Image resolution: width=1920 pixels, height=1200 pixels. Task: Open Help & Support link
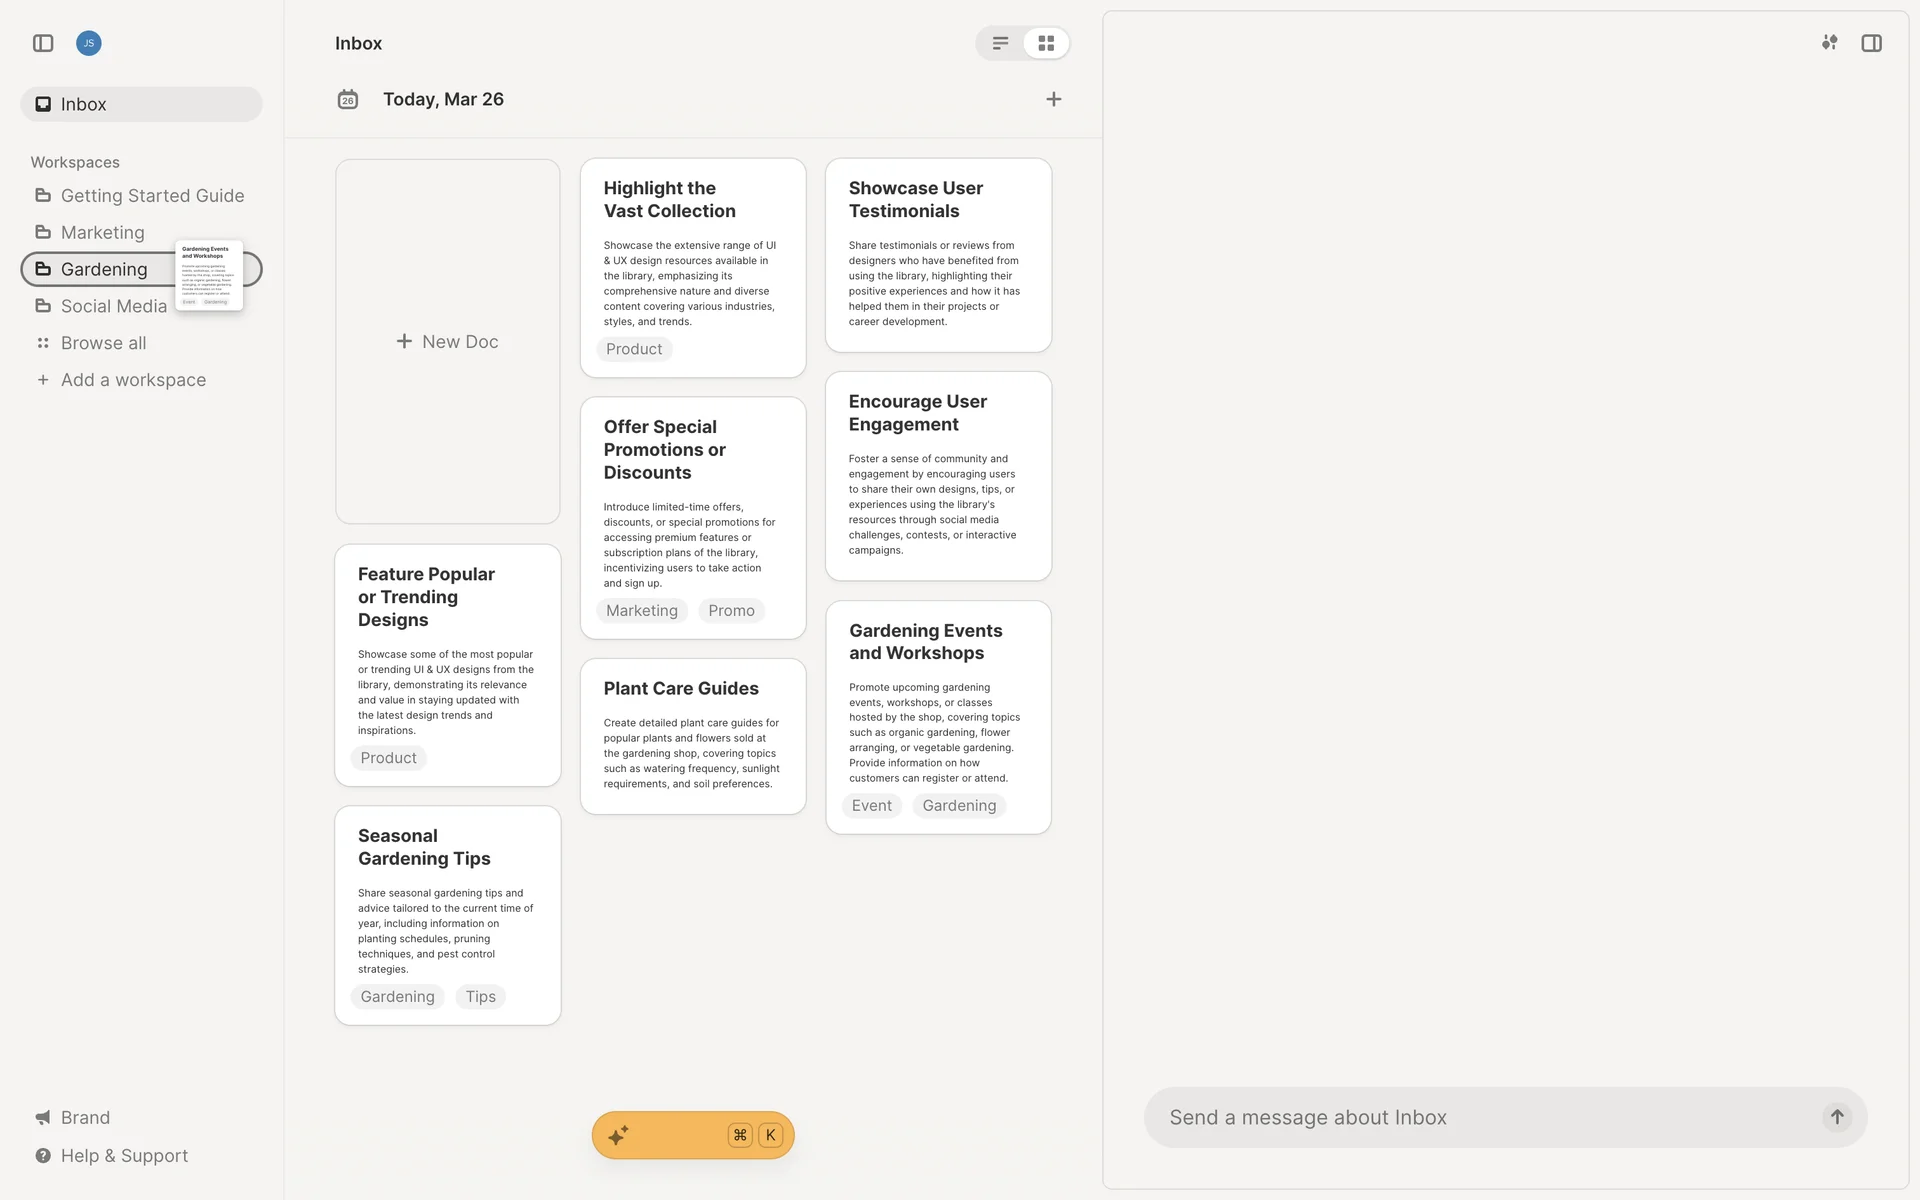(x=124, y=1155)
